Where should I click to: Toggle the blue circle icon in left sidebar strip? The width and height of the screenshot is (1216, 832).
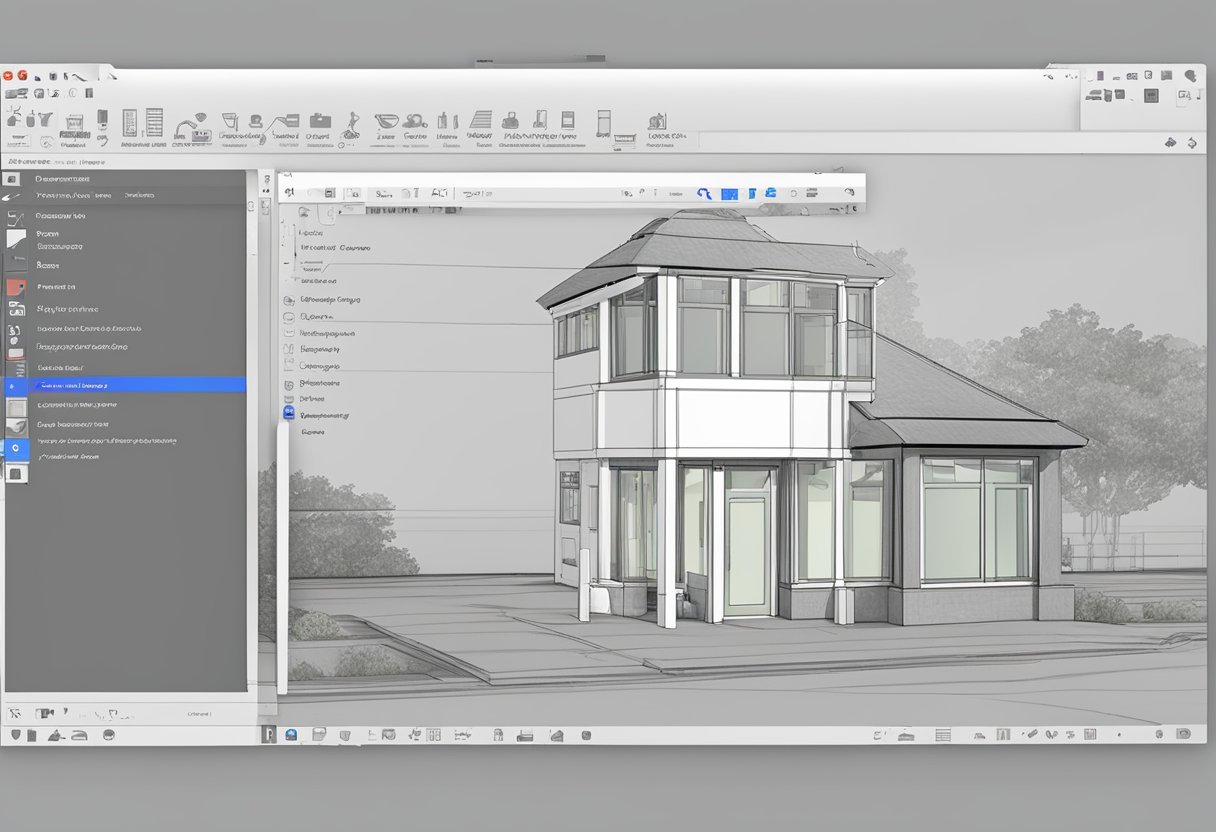[14, 448]
